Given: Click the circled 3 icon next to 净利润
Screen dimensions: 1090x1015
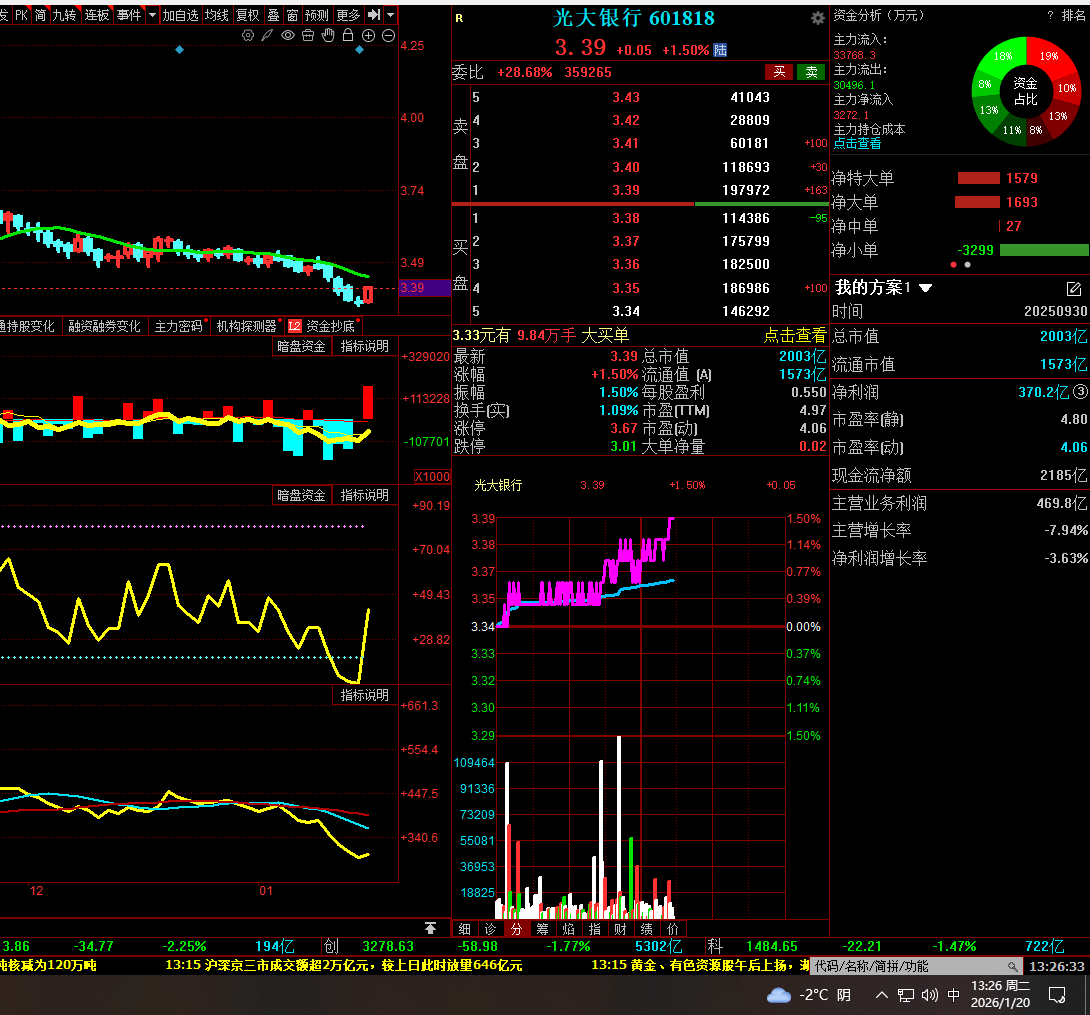Looking at the screenshot, I should 1080,391.
